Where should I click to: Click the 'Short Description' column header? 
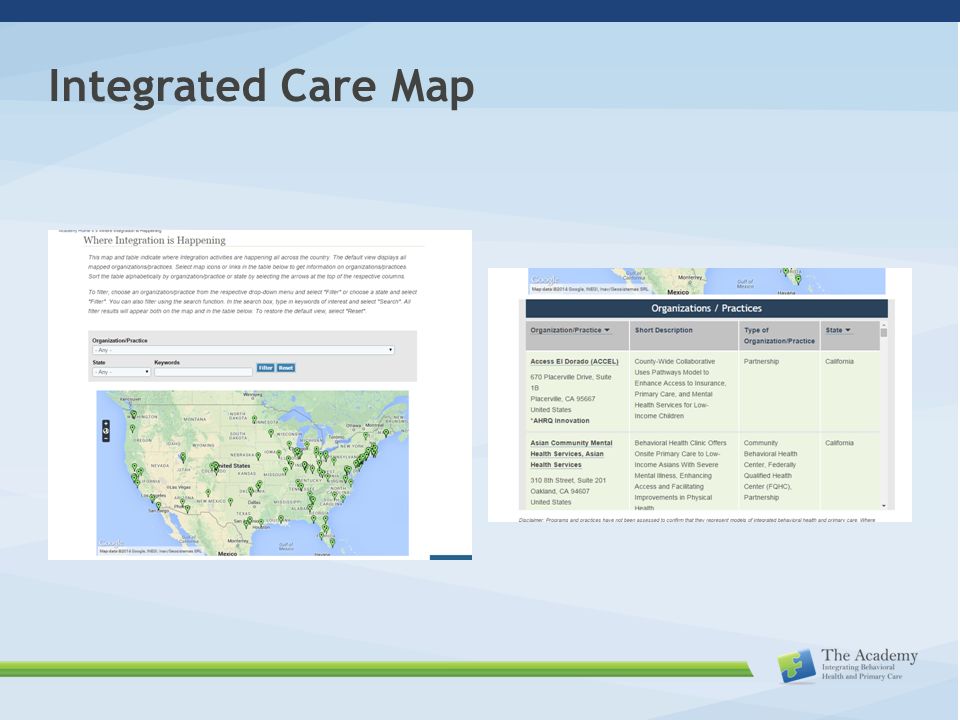coord(664,330)
